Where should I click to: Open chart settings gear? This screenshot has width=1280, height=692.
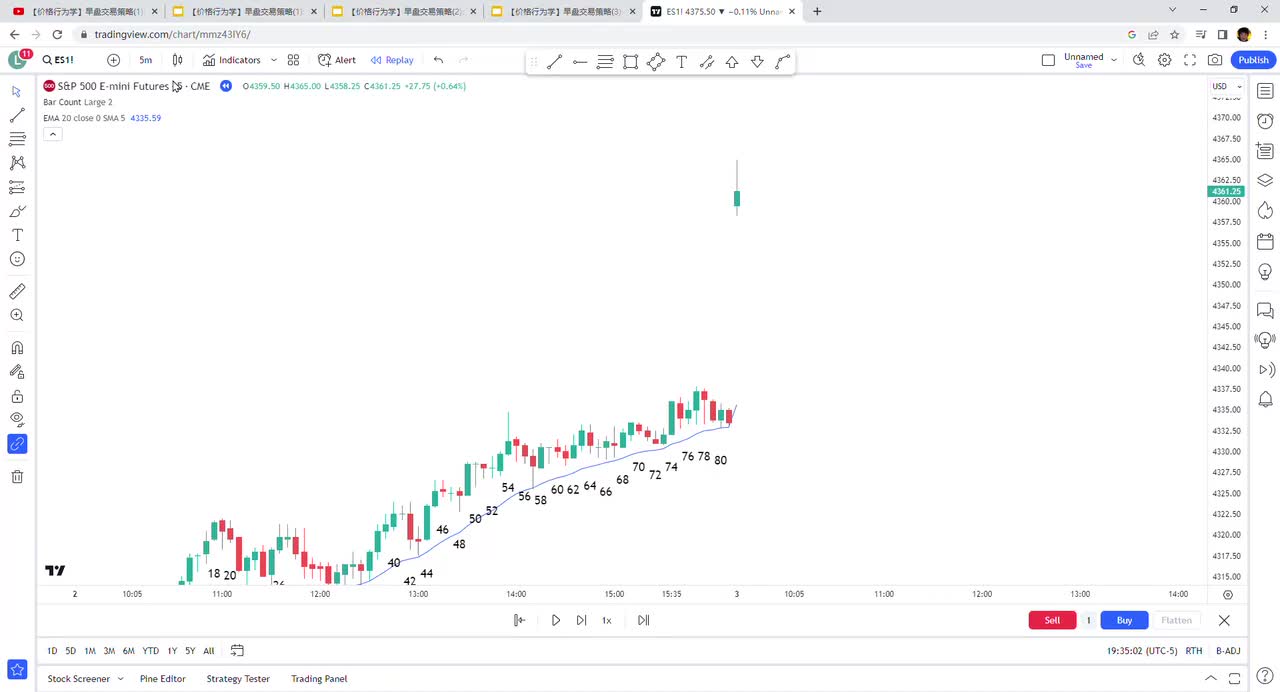click(1165, 60)
